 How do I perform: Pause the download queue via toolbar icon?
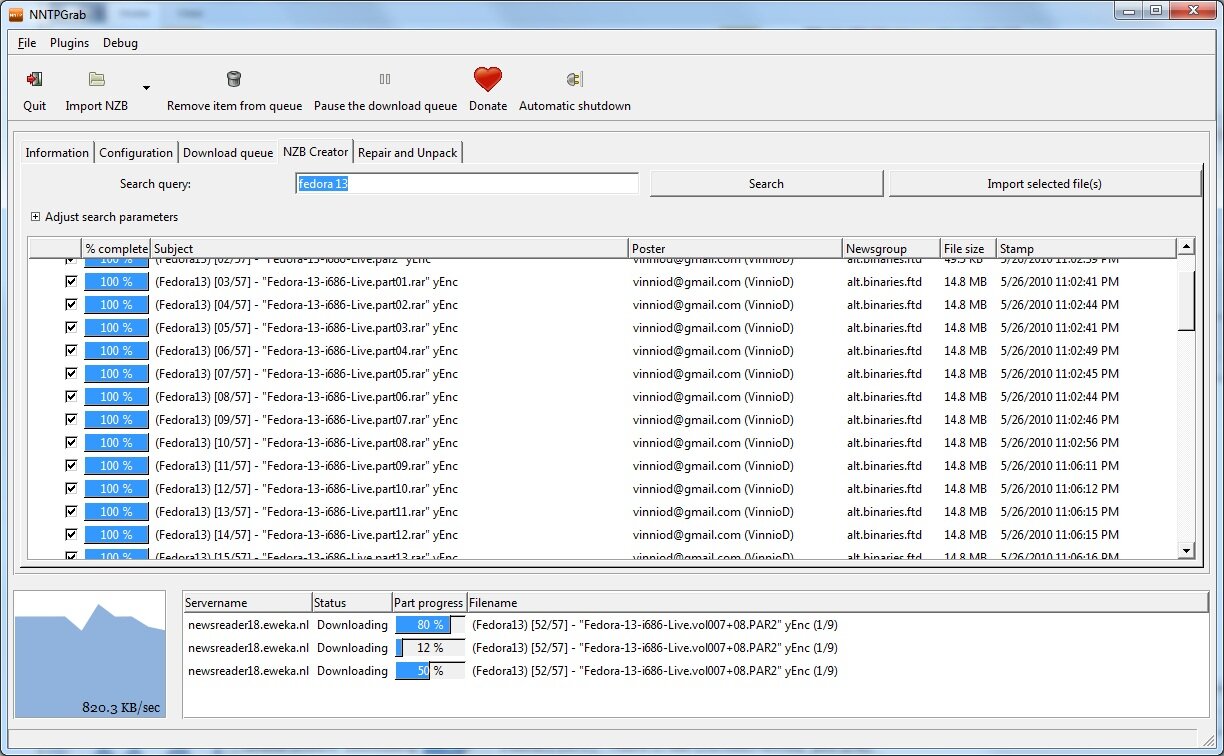[385, 80]
